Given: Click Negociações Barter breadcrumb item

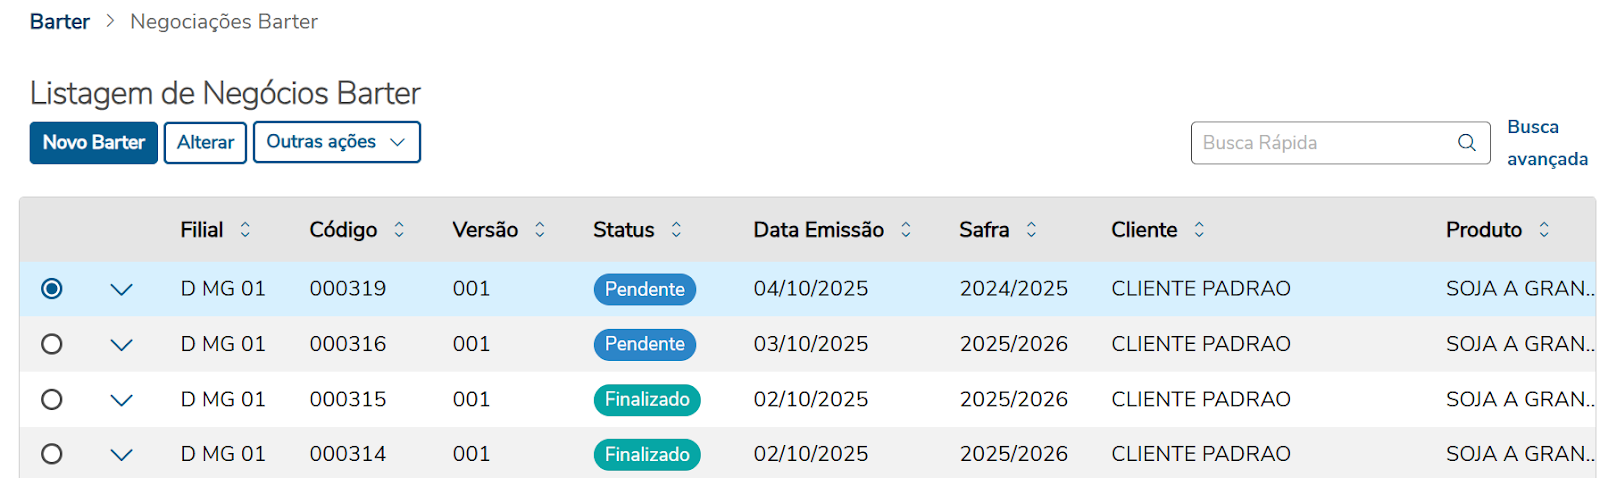Looking at the screenshot, I should pos(224,22).
